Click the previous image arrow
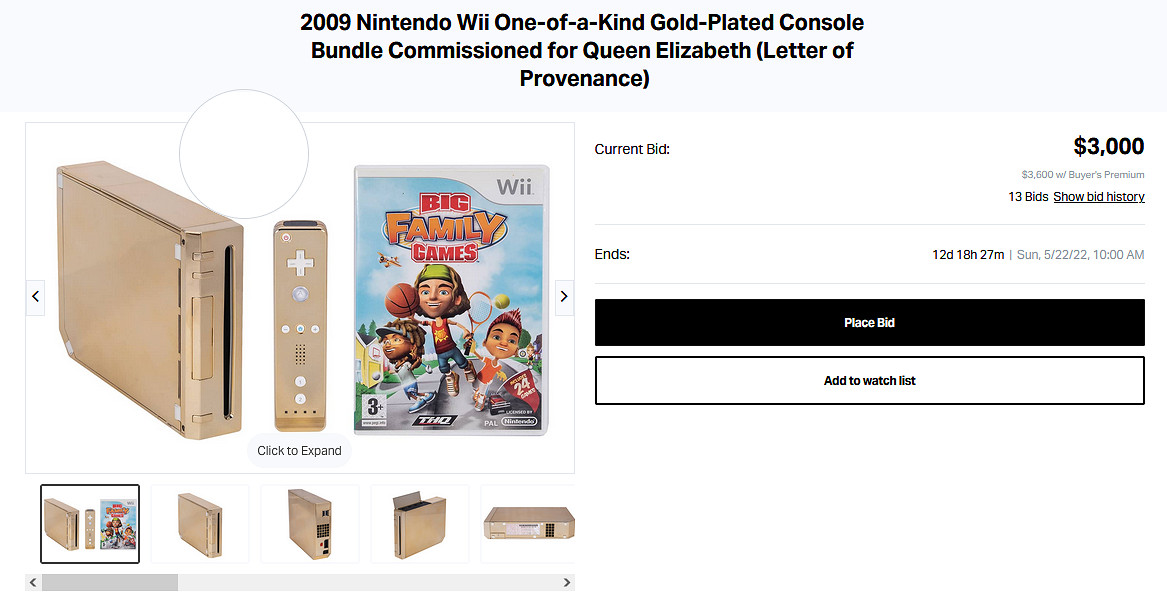Screen dimensions: 1167x603 (36, 296)
